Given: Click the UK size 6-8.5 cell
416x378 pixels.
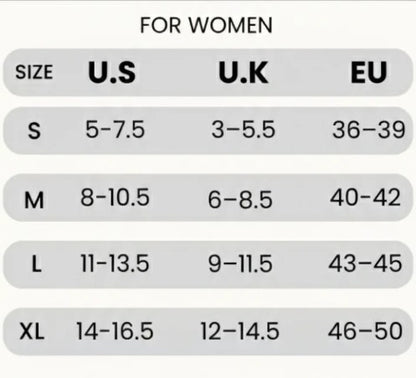Looking at the screenshot, I should click(240, 200).
